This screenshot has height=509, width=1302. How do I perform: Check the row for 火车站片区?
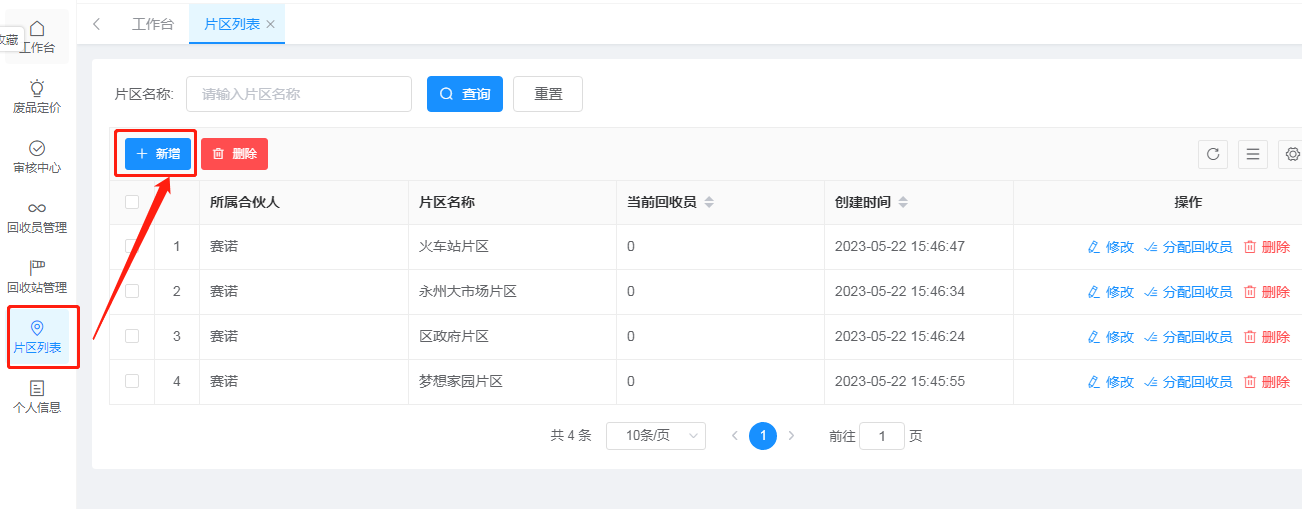coord(132,246)
